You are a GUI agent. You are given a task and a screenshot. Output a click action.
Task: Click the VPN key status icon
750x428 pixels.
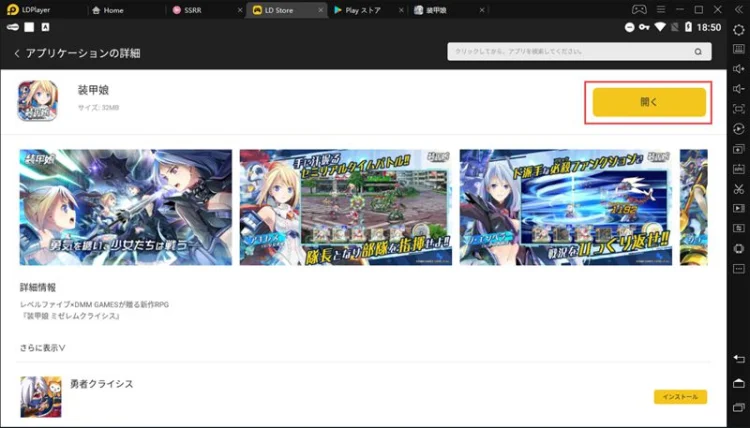[x=644, y=27]
